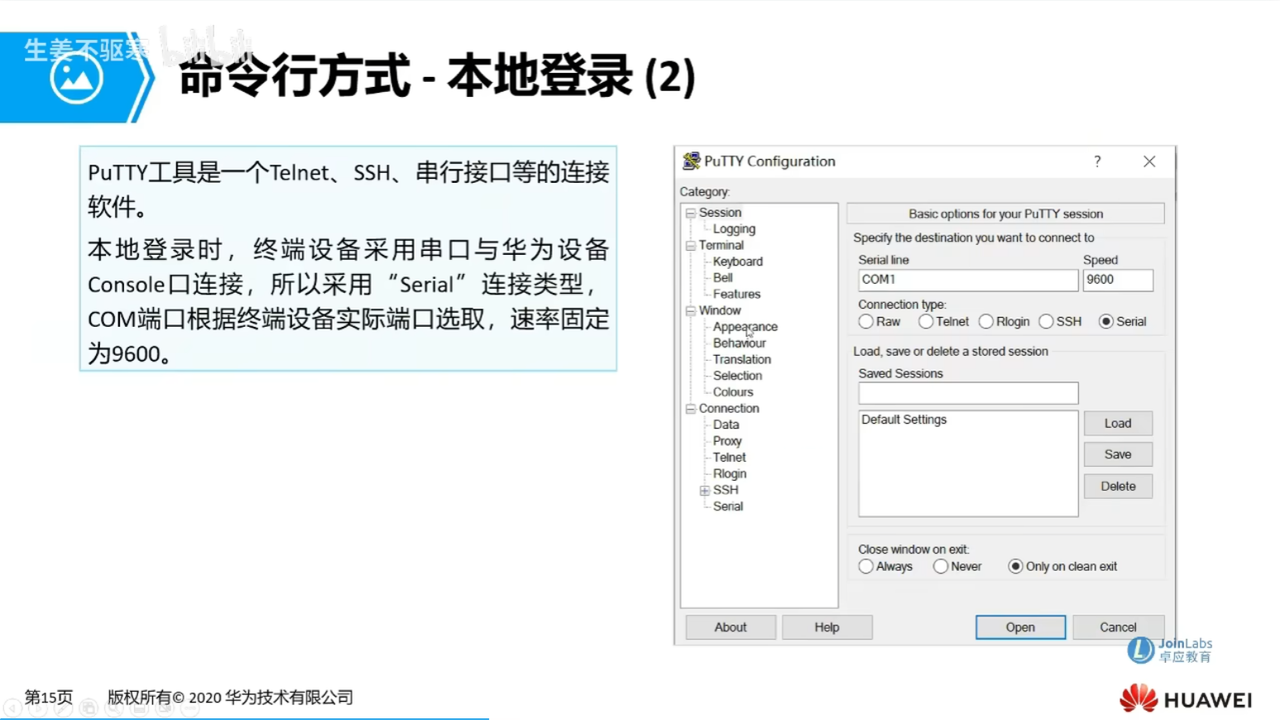The width and height of the screenshot is (1280, 720).
Task: Choose Only on clean exit option
Action: click(x=1016, y=566)
